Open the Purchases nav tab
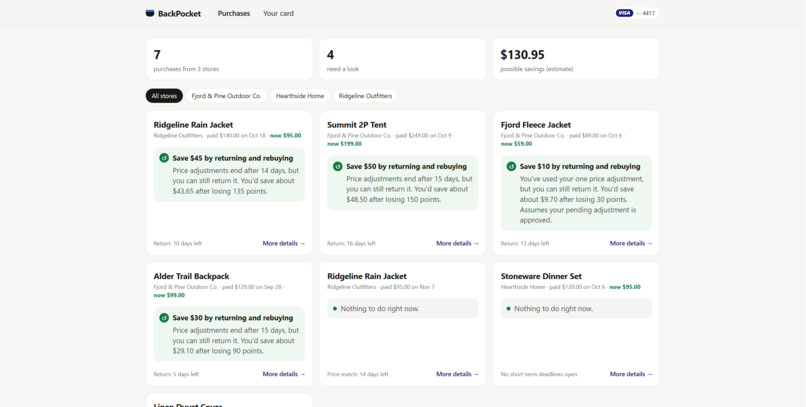The height and width of the screenshot is (407, 806). point(234,13)
